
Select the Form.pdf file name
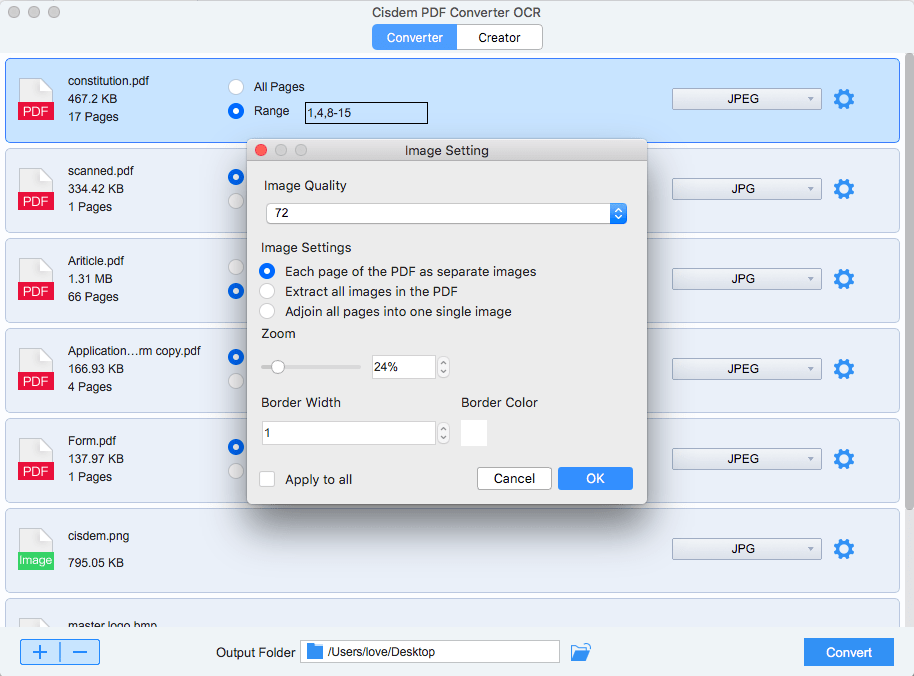coord(92,441)
